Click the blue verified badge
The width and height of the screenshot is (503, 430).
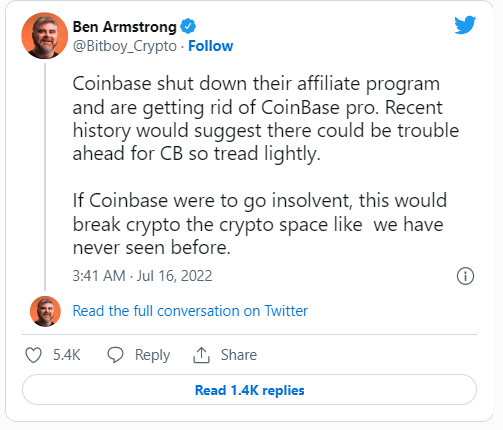[188, 26]
